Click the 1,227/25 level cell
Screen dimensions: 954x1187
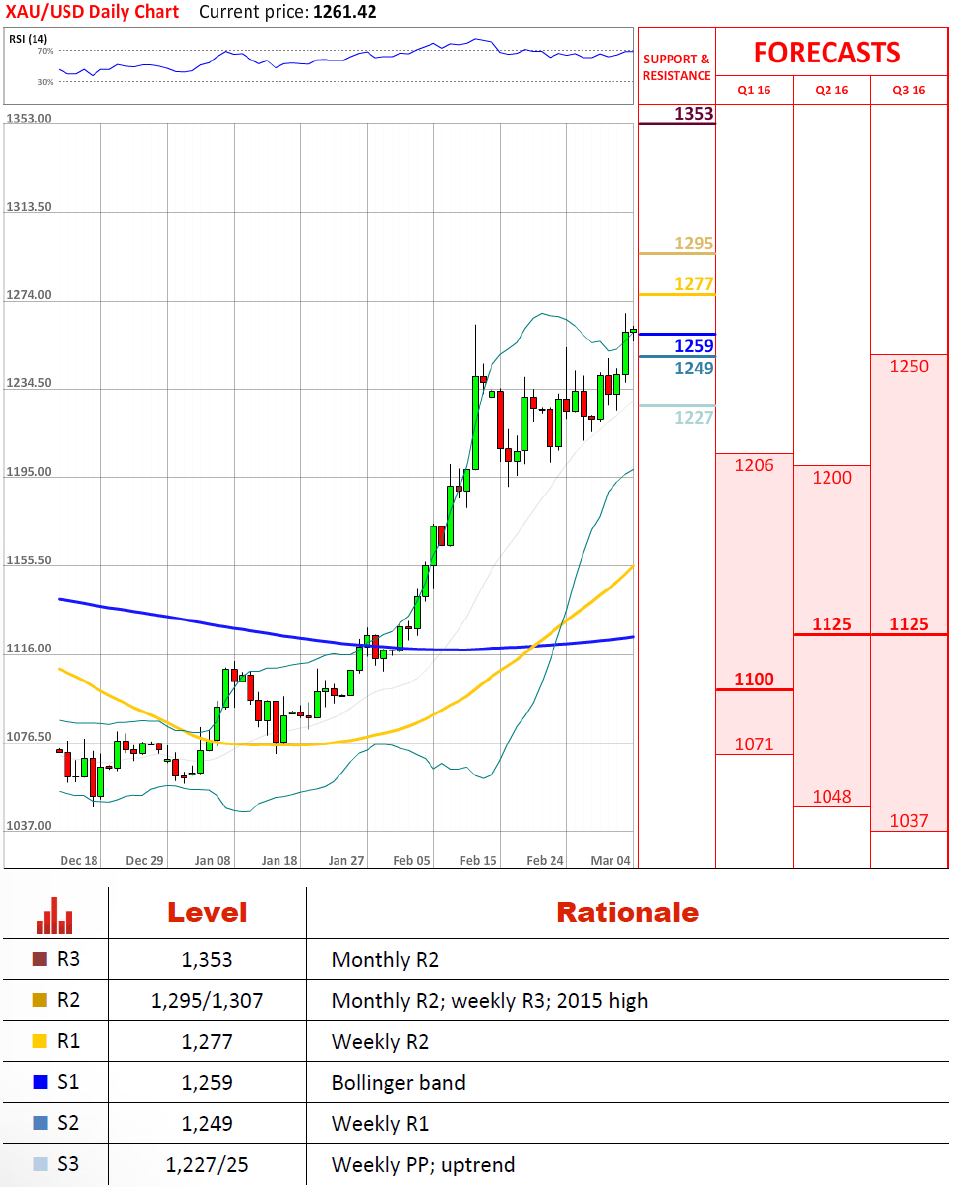pyautogui.click(x=207, y=1164)
